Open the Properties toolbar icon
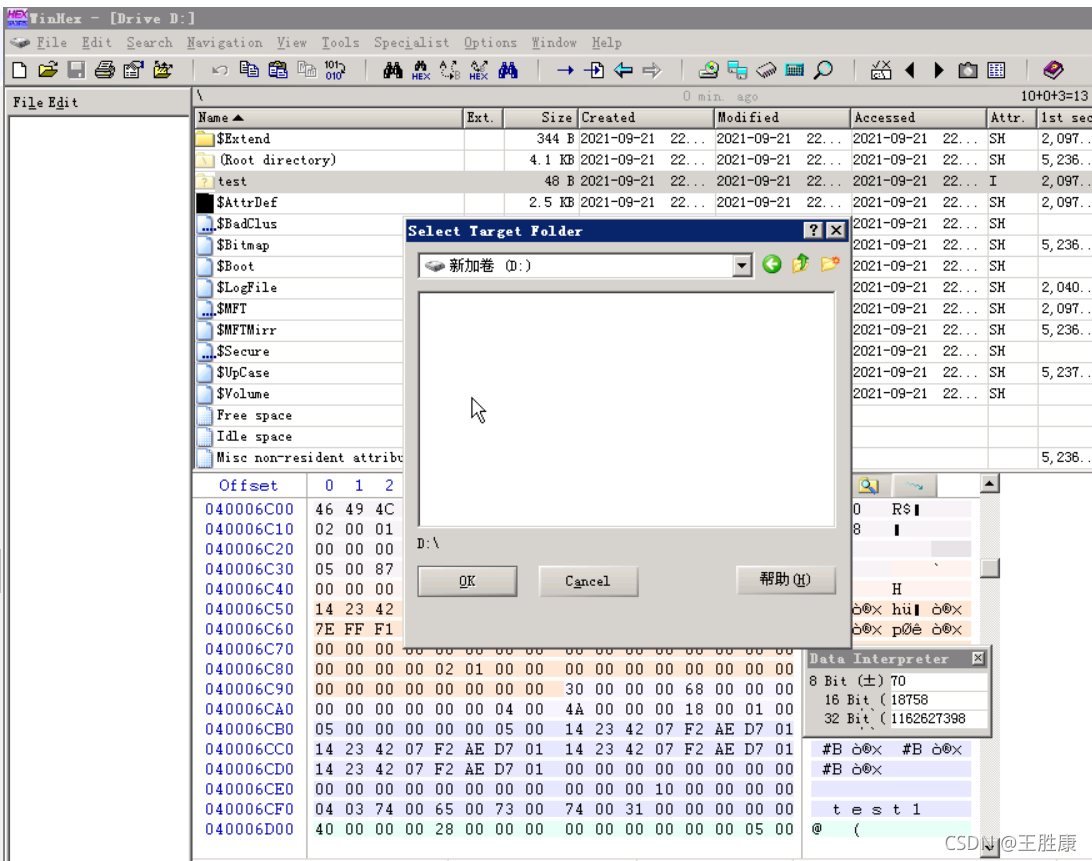The height and width of the screenshot is (861, 1092). 133,70
